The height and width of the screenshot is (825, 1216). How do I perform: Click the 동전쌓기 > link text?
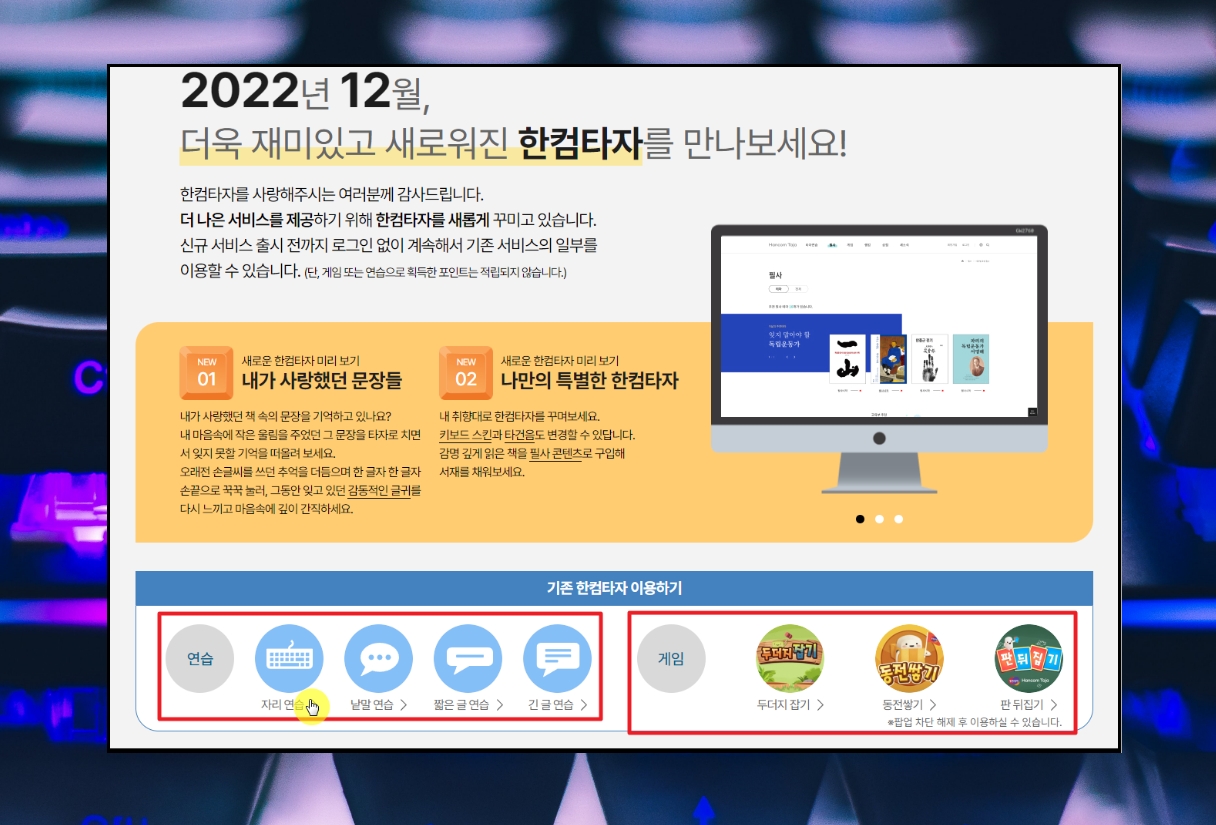point(909,705)
